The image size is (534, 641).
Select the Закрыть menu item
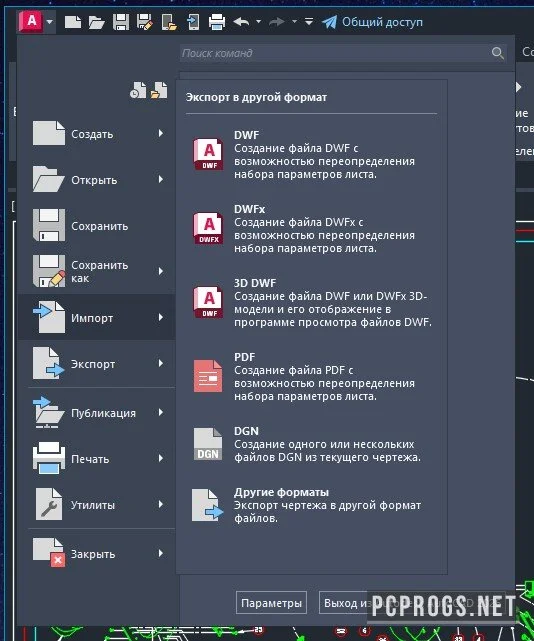98,554
